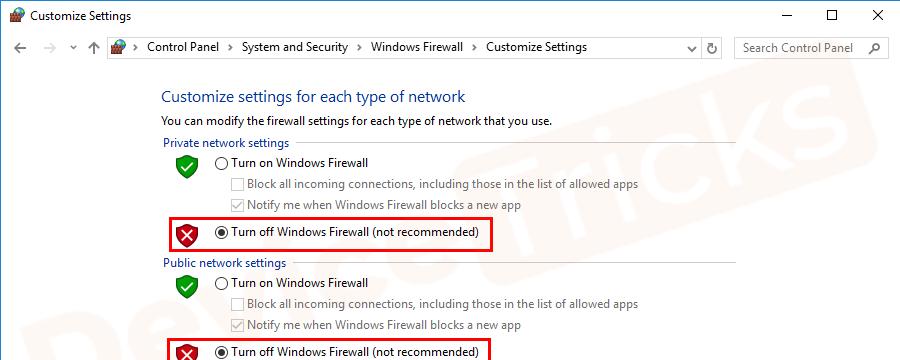Click the firewall icon in address bar

click(x=118, y=47)
